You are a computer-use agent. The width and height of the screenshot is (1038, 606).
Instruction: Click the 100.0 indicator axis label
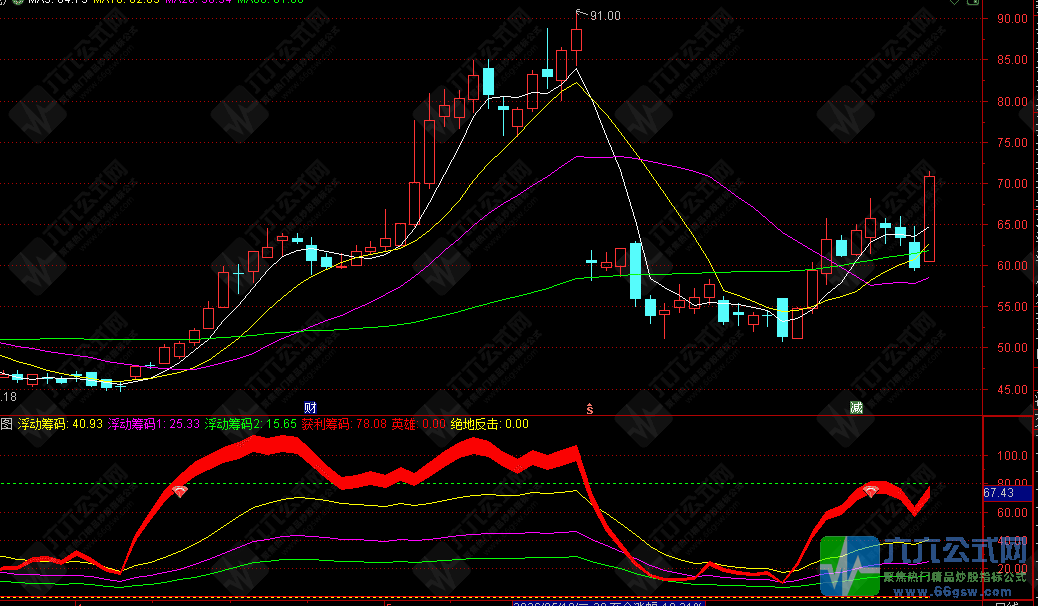tap(1012, 456)
